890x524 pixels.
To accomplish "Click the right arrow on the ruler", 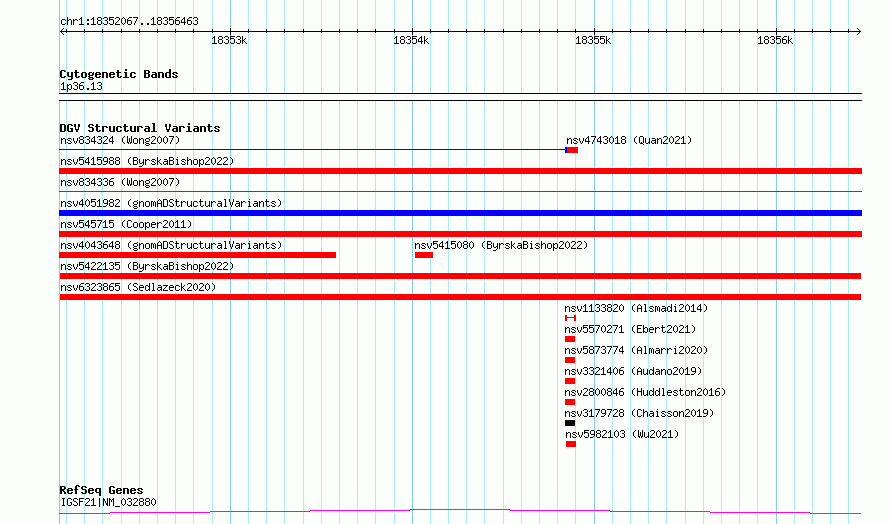I will pyautogui.click(x=859, y=32).
